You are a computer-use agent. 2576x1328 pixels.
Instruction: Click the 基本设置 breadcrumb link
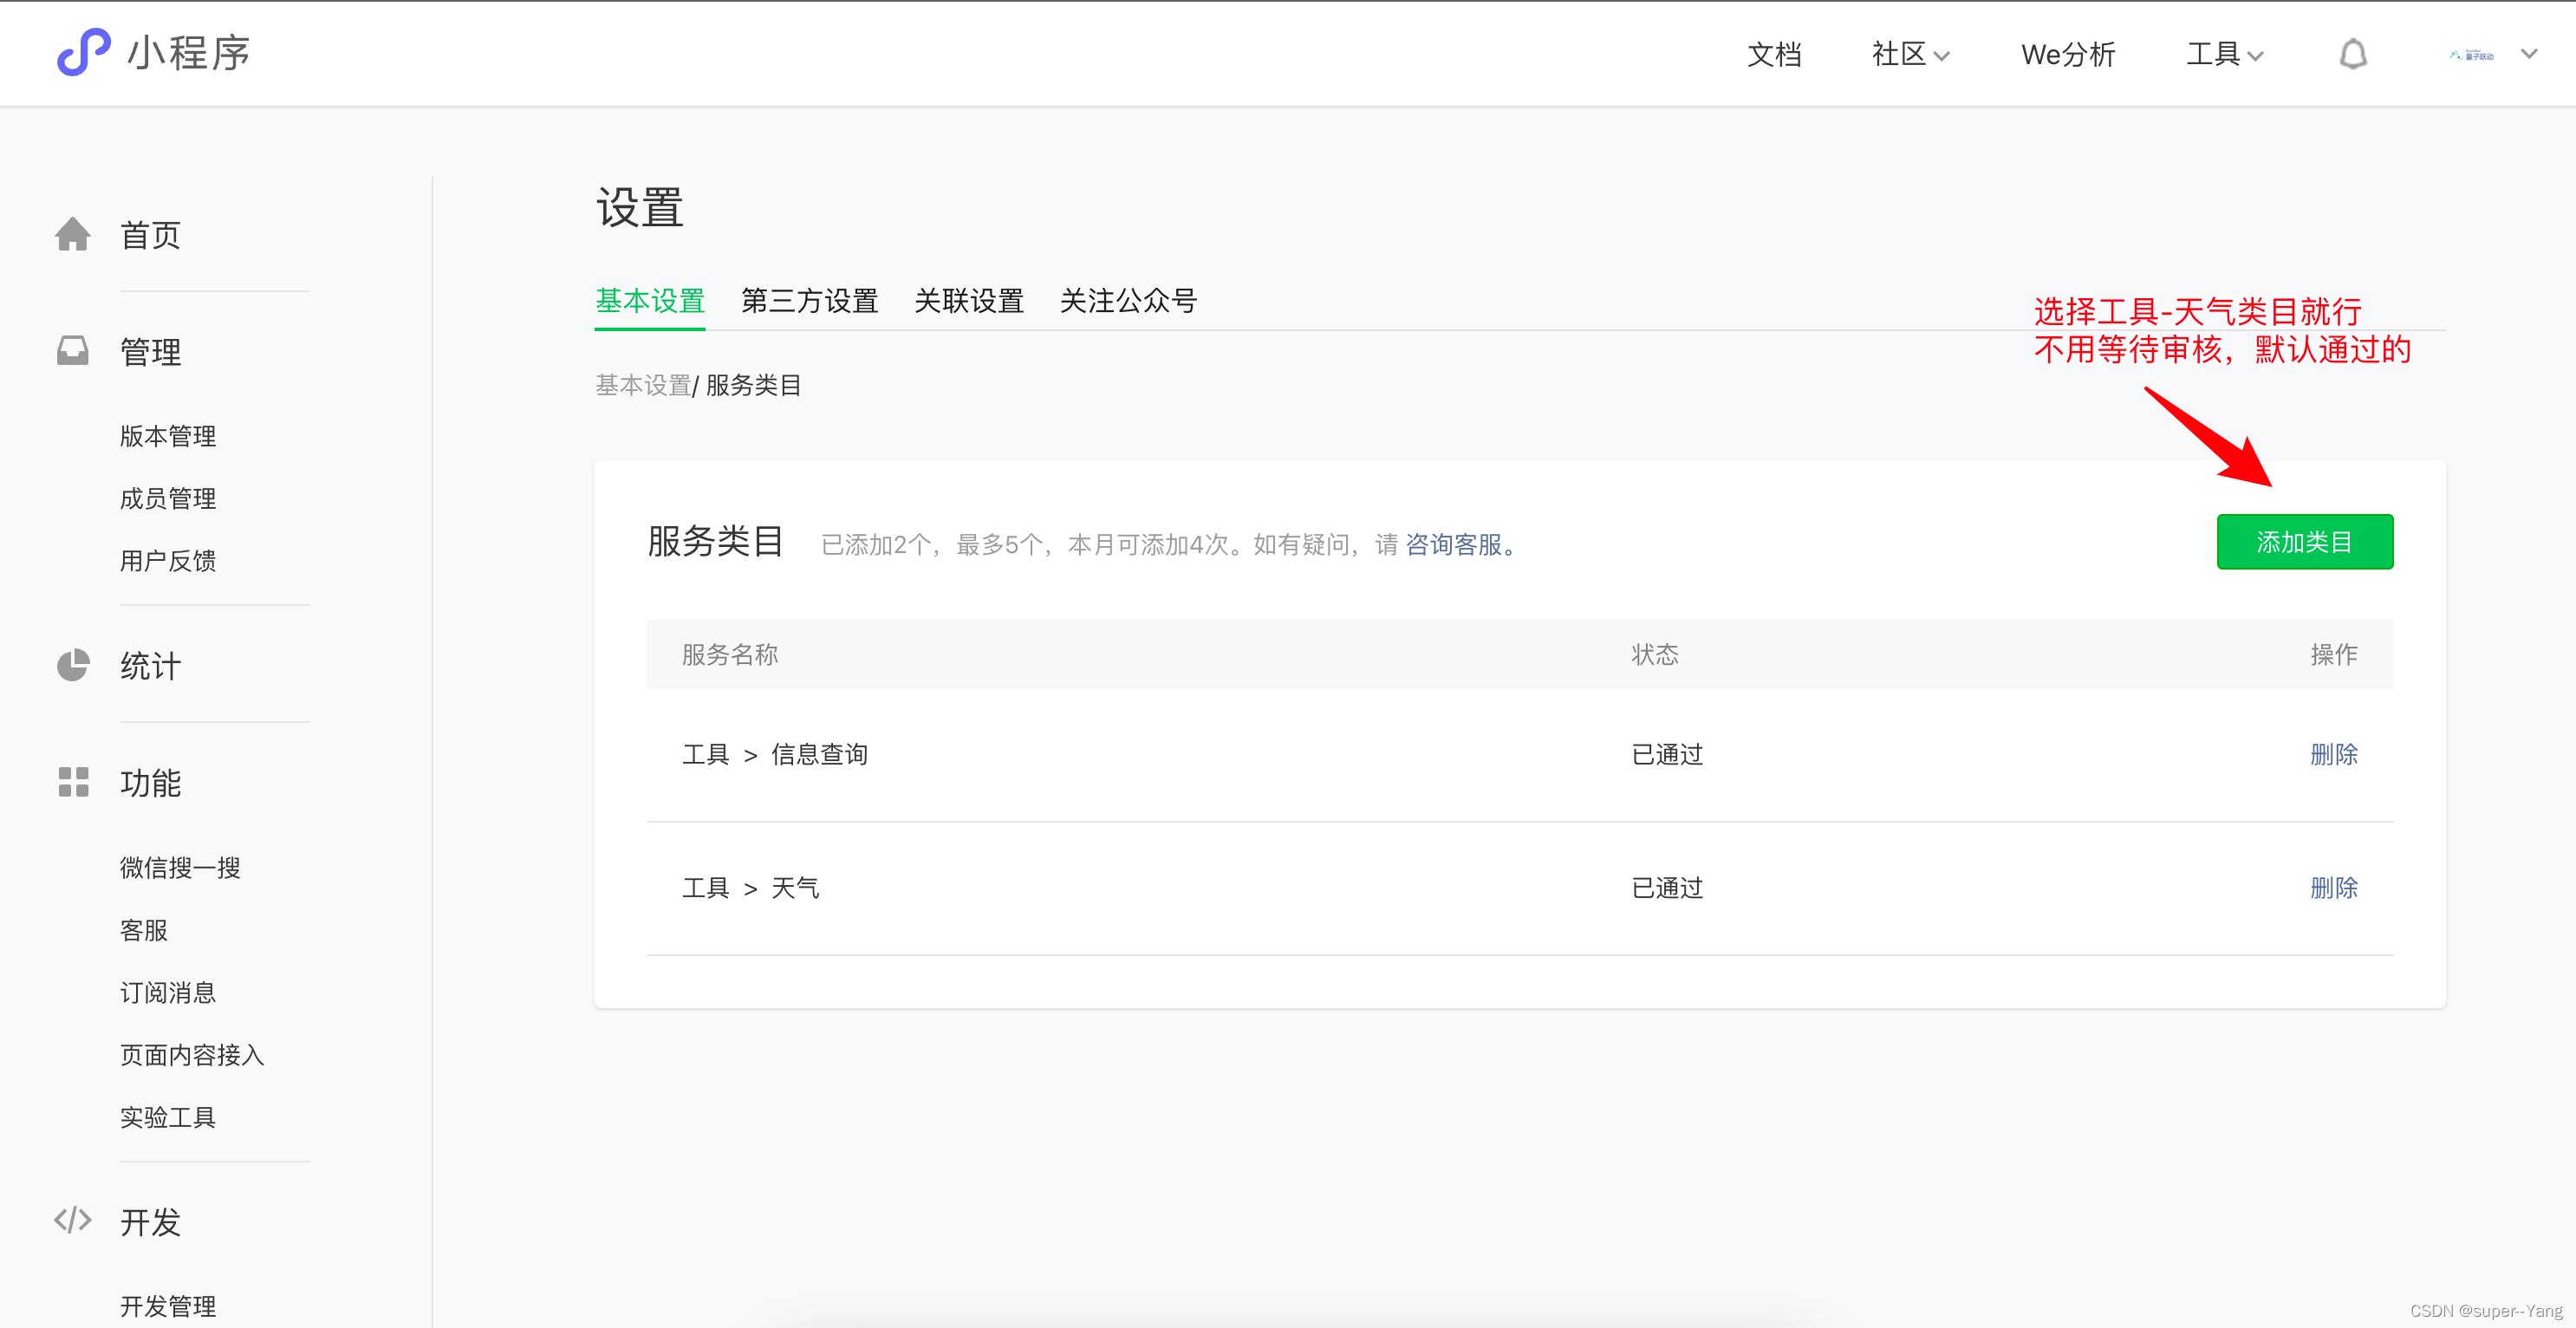click(x=642, y=385)
